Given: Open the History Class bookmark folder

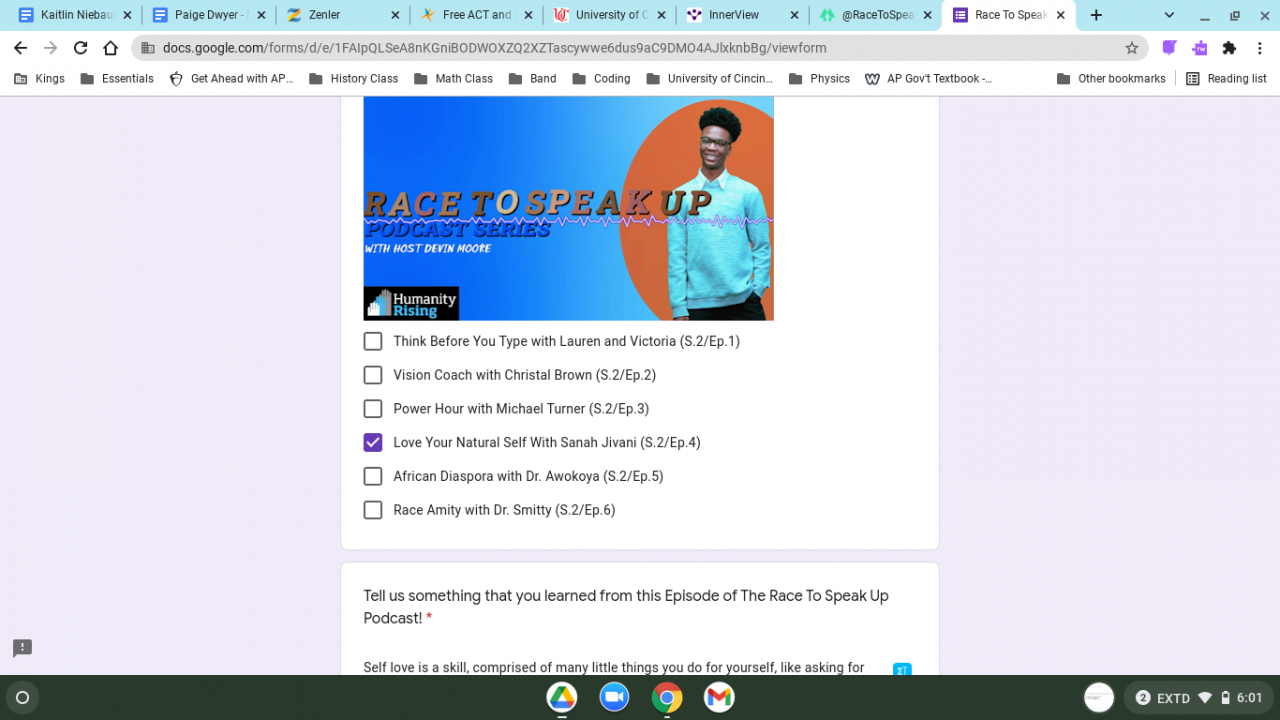Looking at the screenshot, I should (353, 78).
